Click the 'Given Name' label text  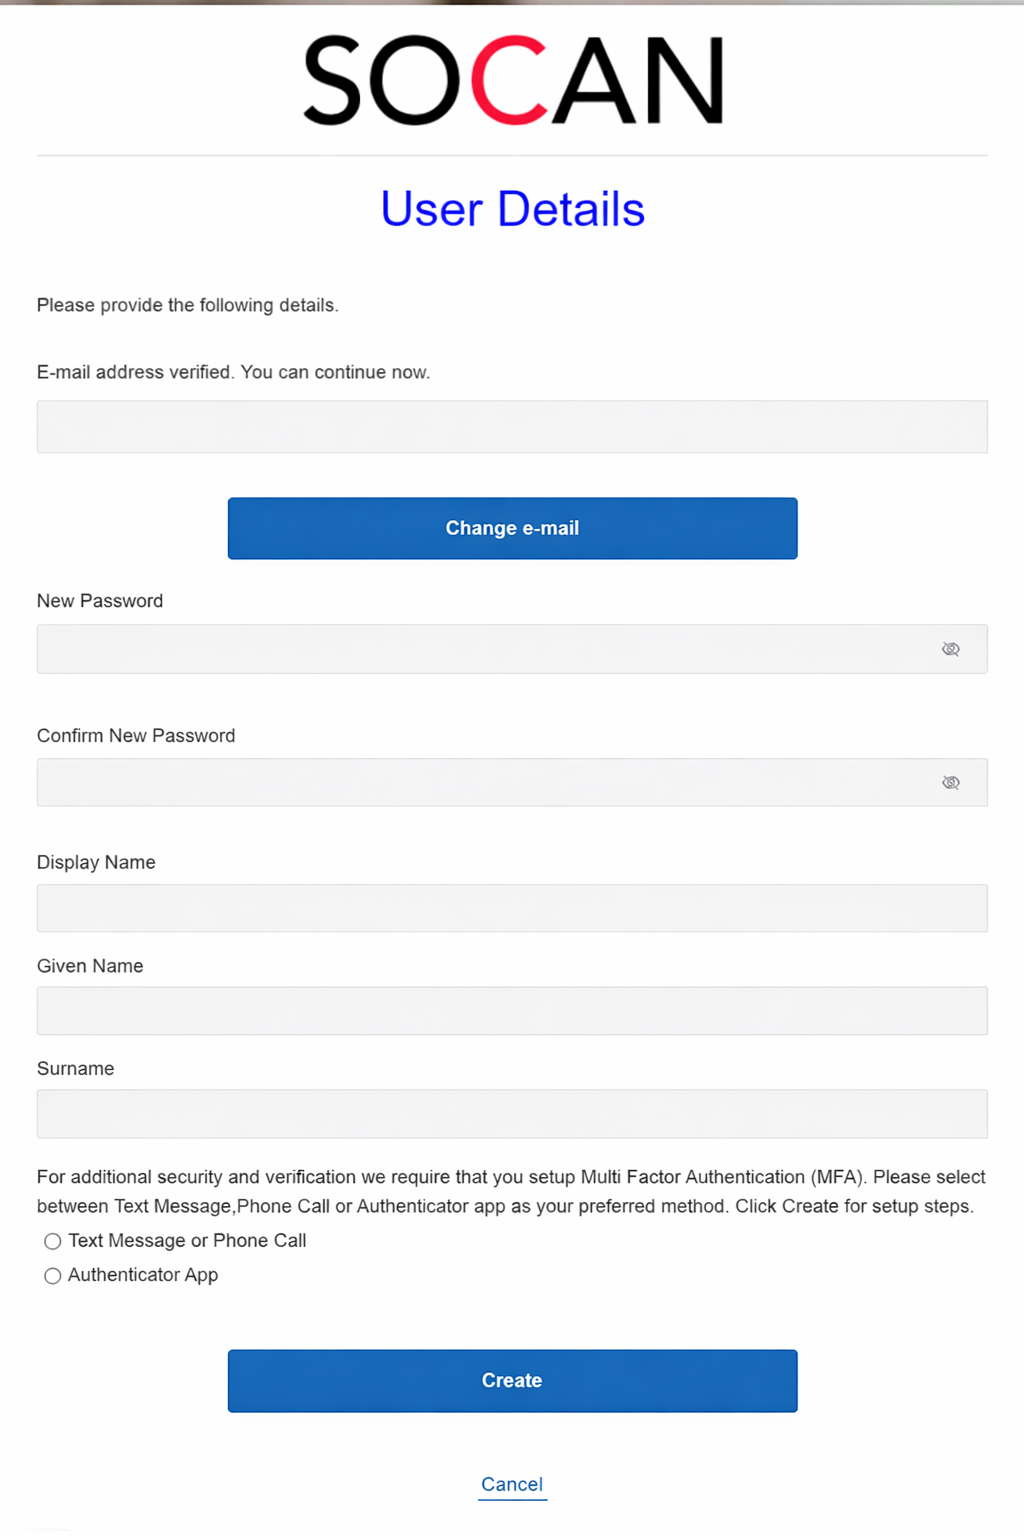tap(90, 966)
